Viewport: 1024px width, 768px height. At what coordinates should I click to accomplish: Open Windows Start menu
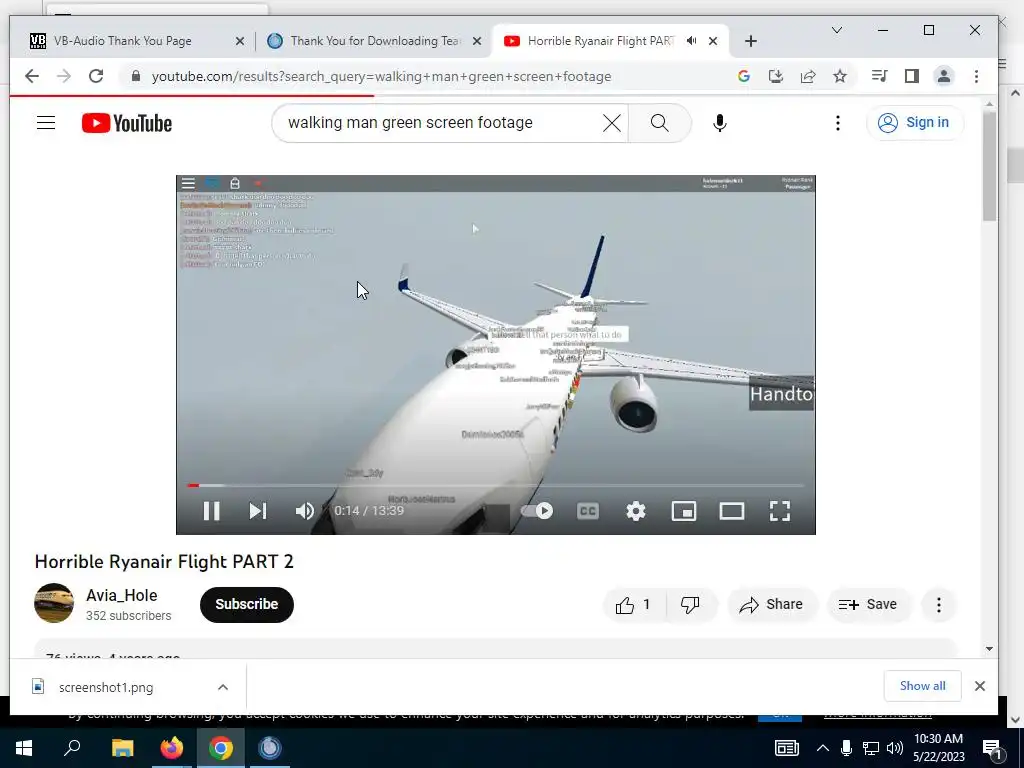[x=24, y=748]
